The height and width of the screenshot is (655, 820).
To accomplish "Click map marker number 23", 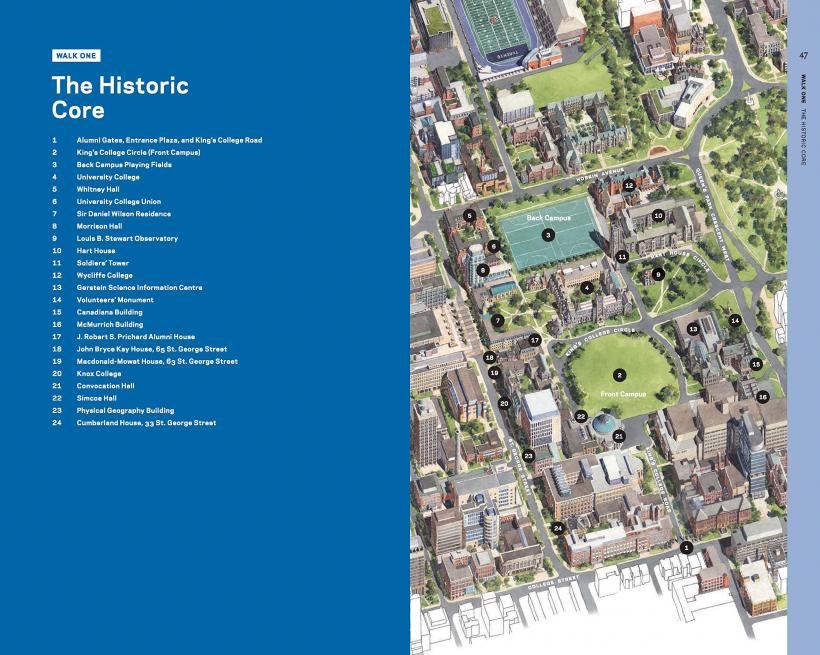I will [x=528, y=456].
